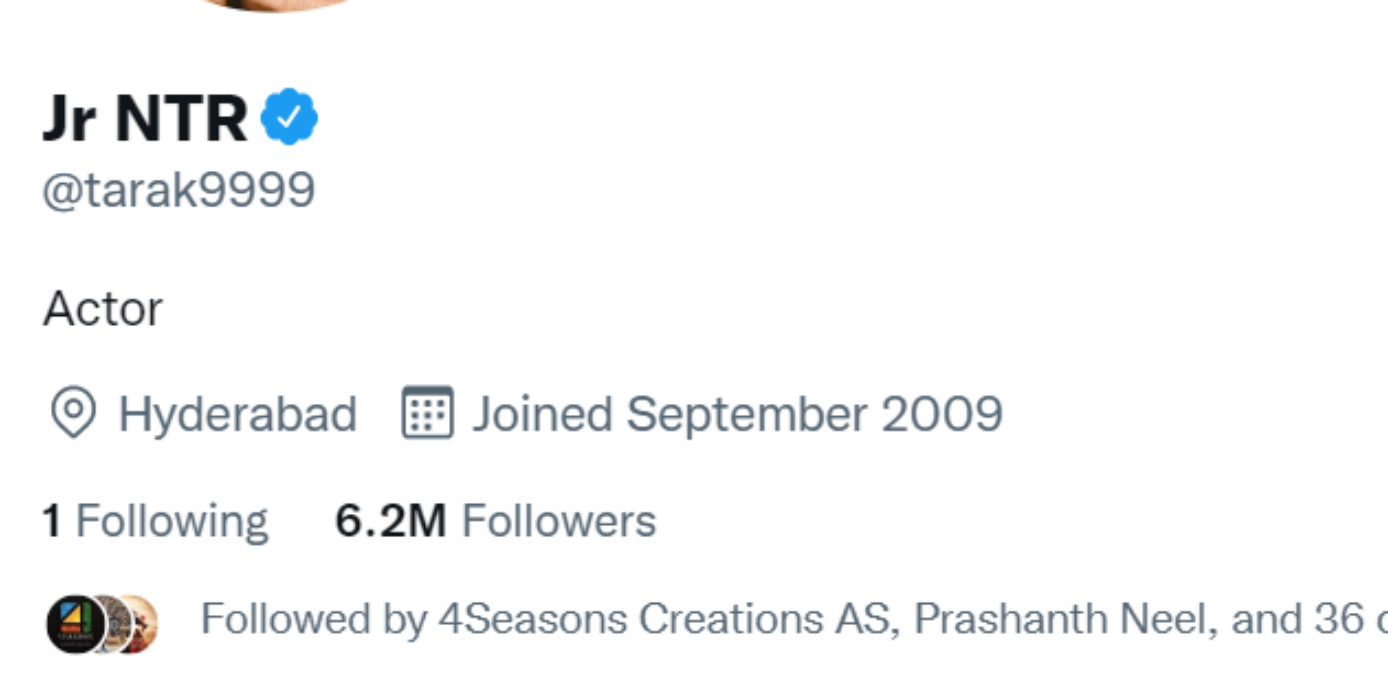Click the partially visible profile photo
This screenshot has width=1388, height=675.
pyautogui.click(x=279, y=5)
